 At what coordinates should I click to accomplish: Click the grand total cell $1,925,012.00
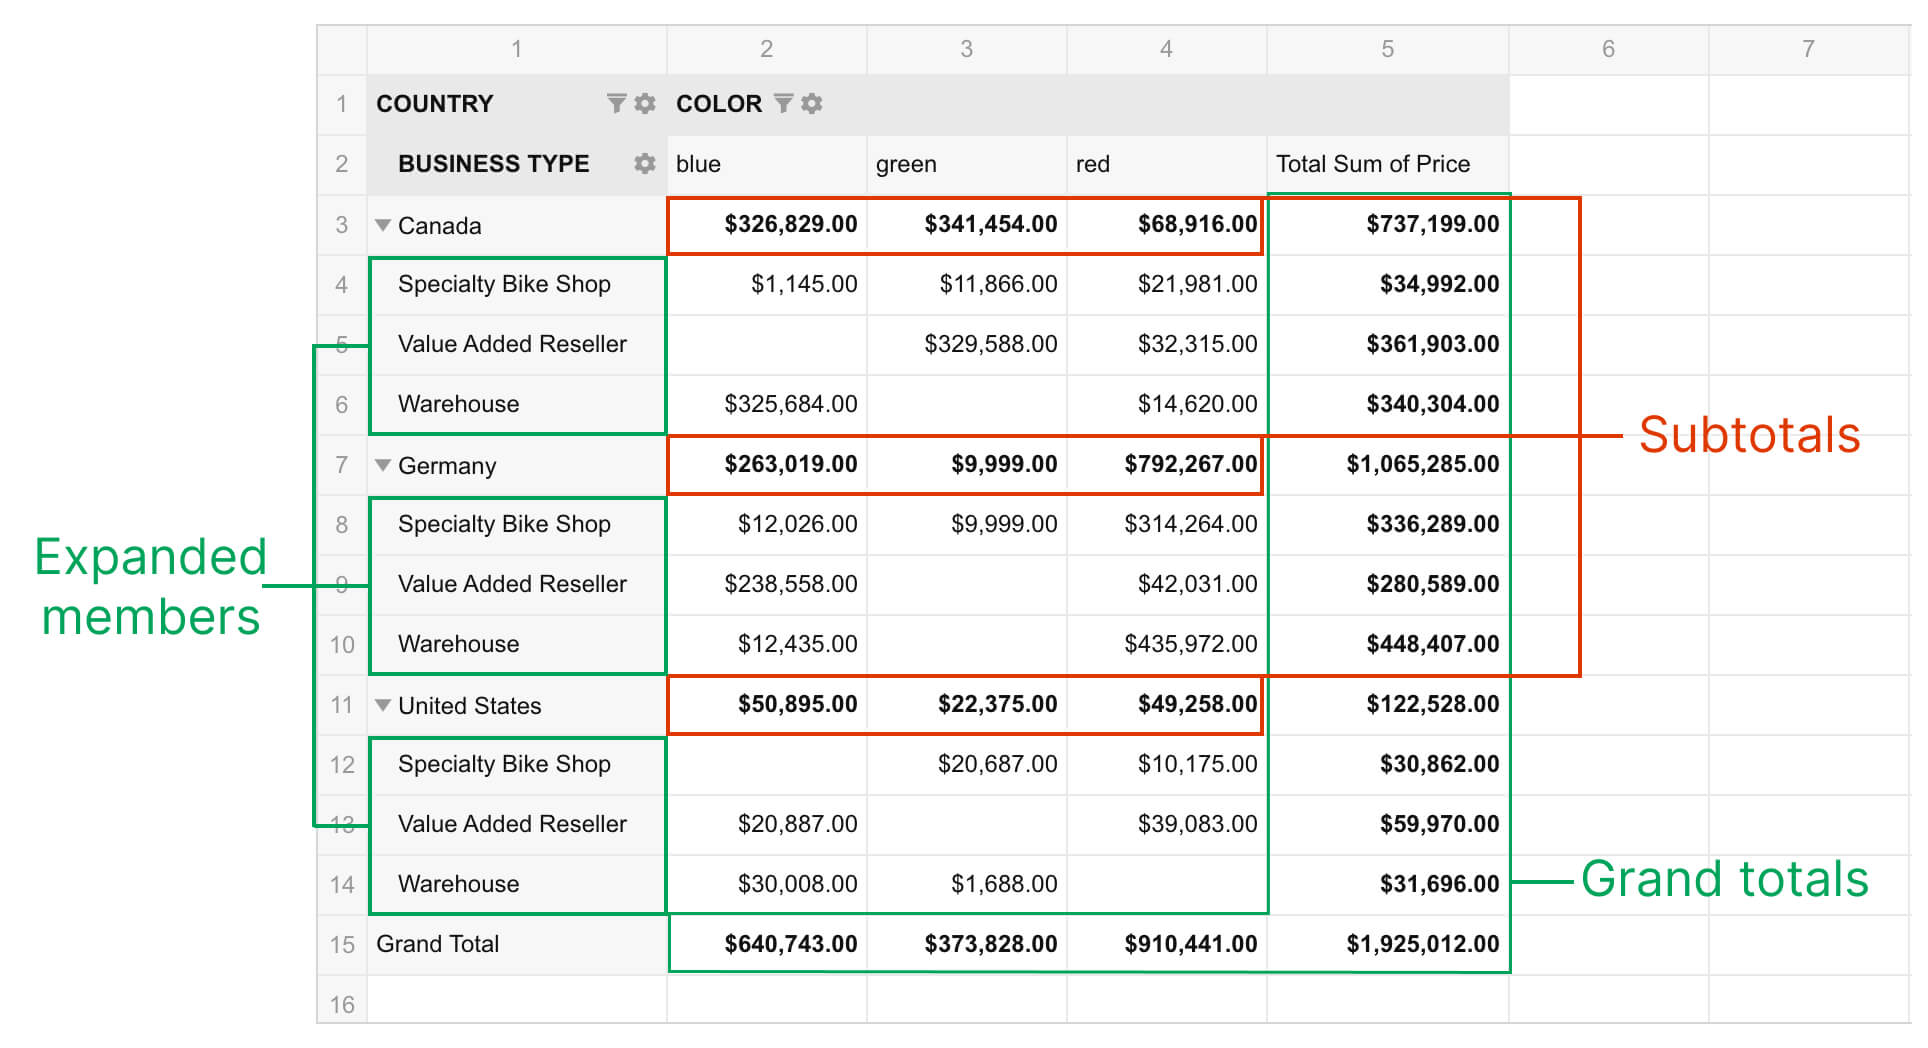1422,944
